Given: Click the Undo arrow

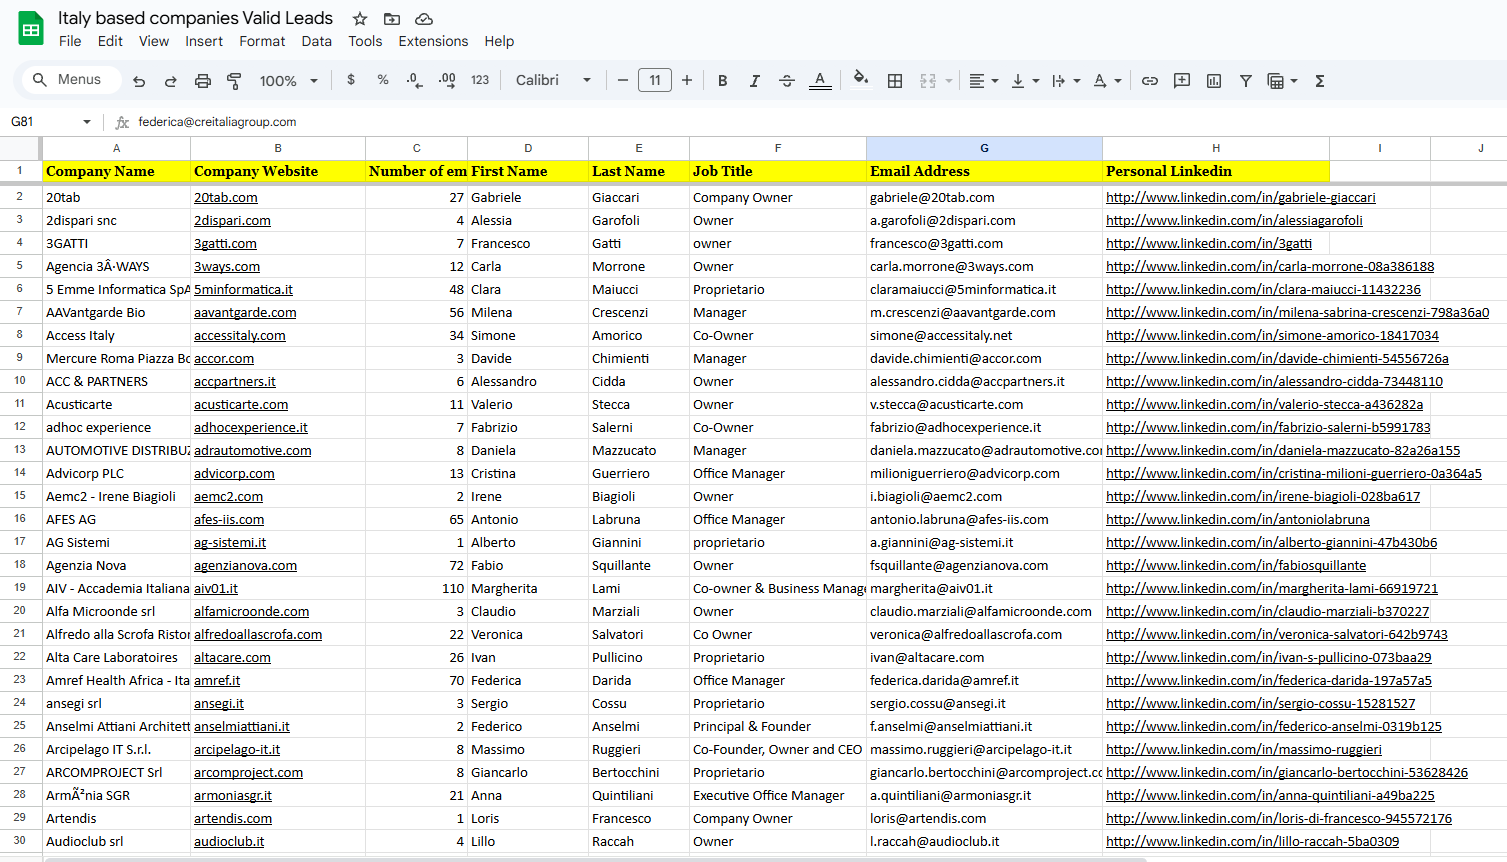Looking at the screenshot, I should tap(139, 81).
